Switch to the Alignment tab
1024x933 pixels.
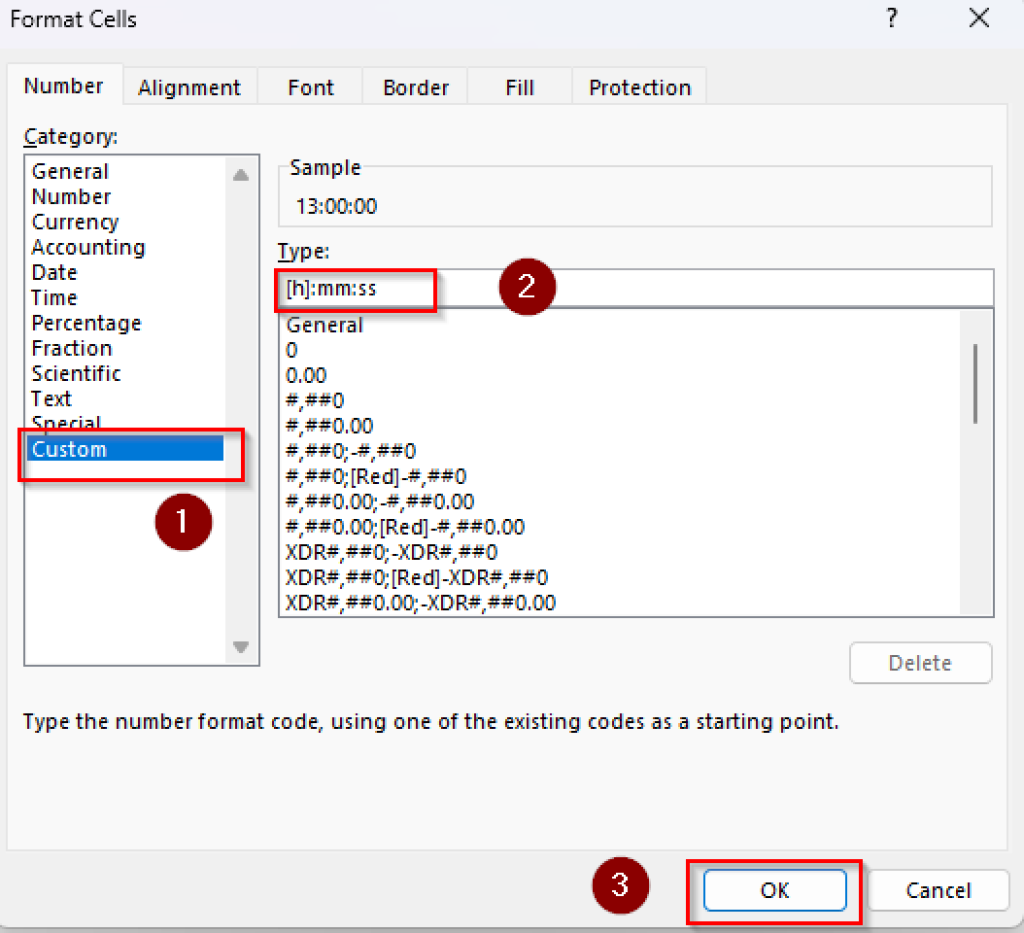pos(189,87)
